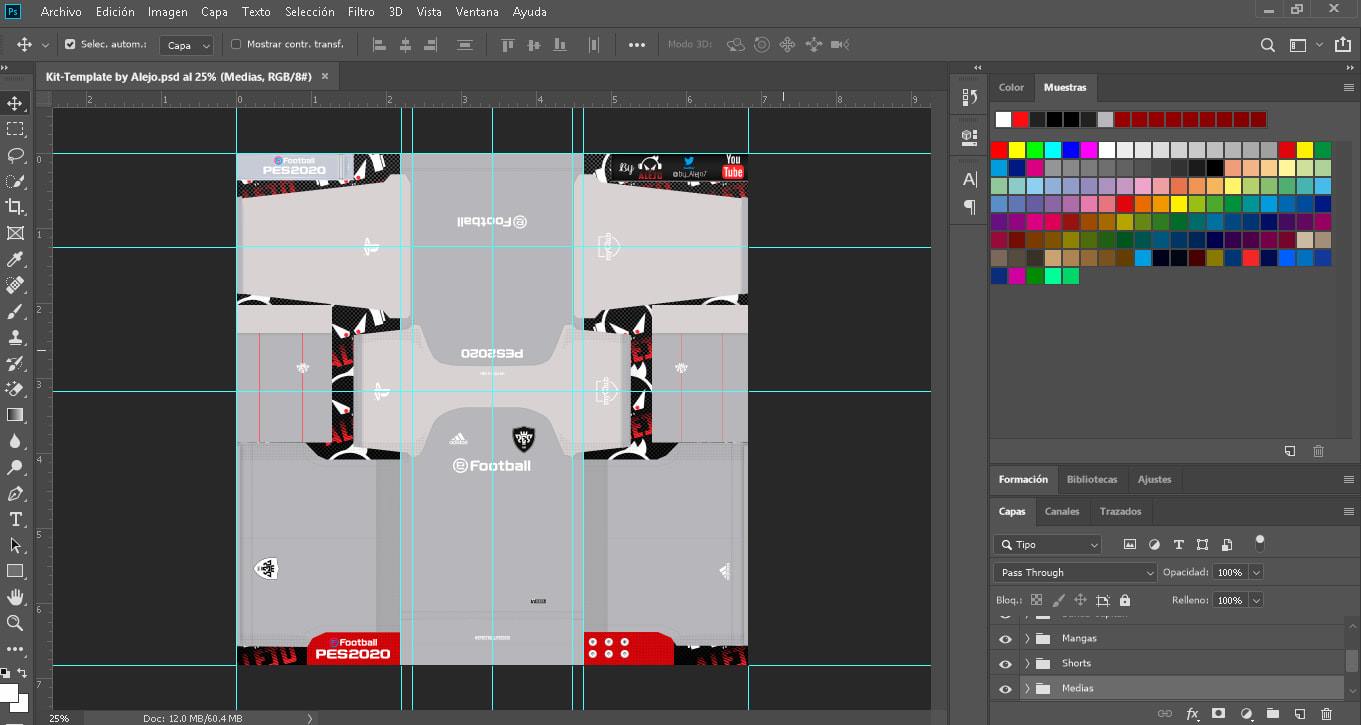Select the Dodge tool
Image resolution: width=1361 pixels, height=725 pixels.
click(15, 467)
